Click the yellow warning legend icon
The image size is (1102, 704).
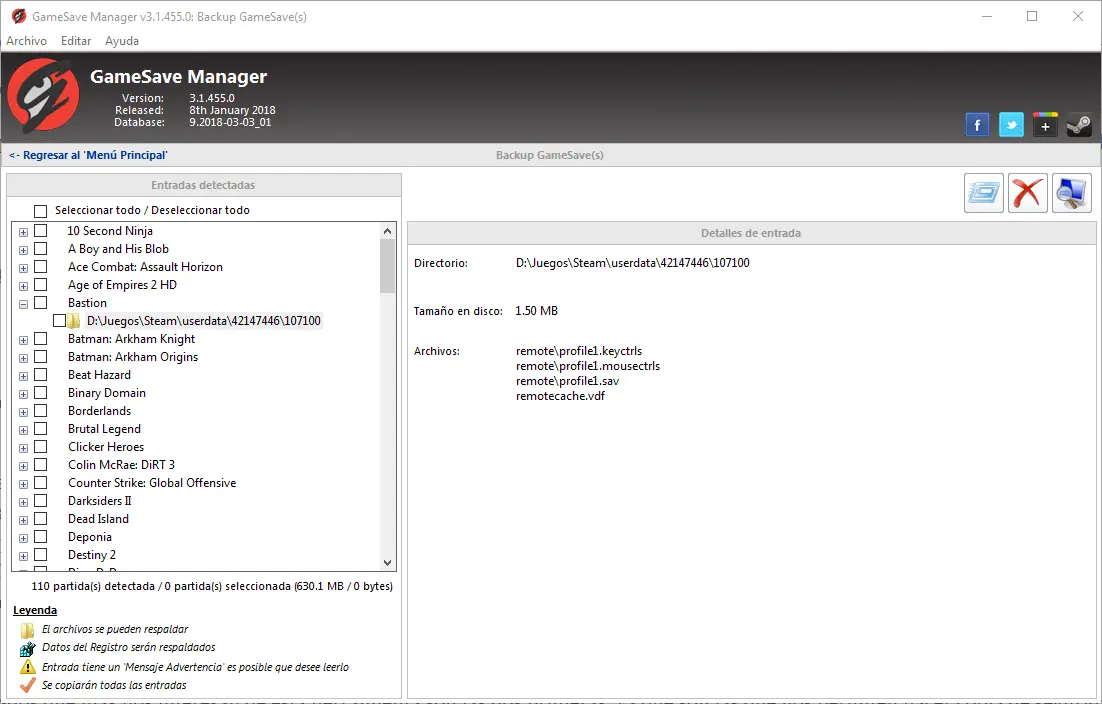coord(27,667)
